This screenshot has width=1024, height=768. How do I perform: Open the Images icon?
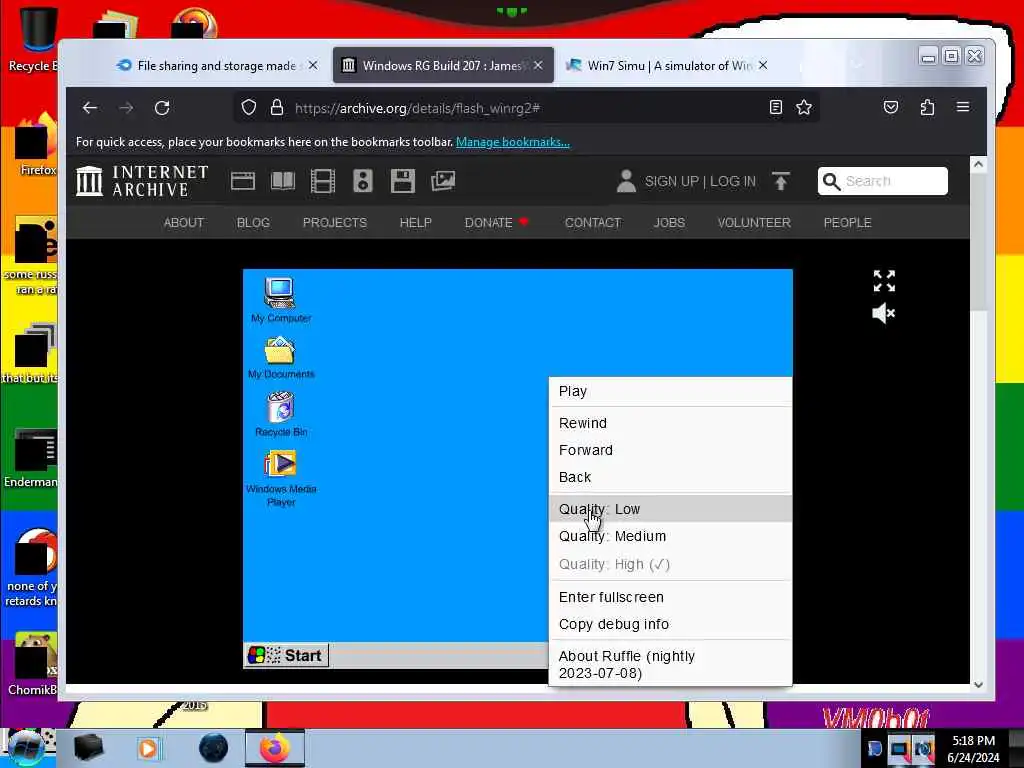pos(443,181)
